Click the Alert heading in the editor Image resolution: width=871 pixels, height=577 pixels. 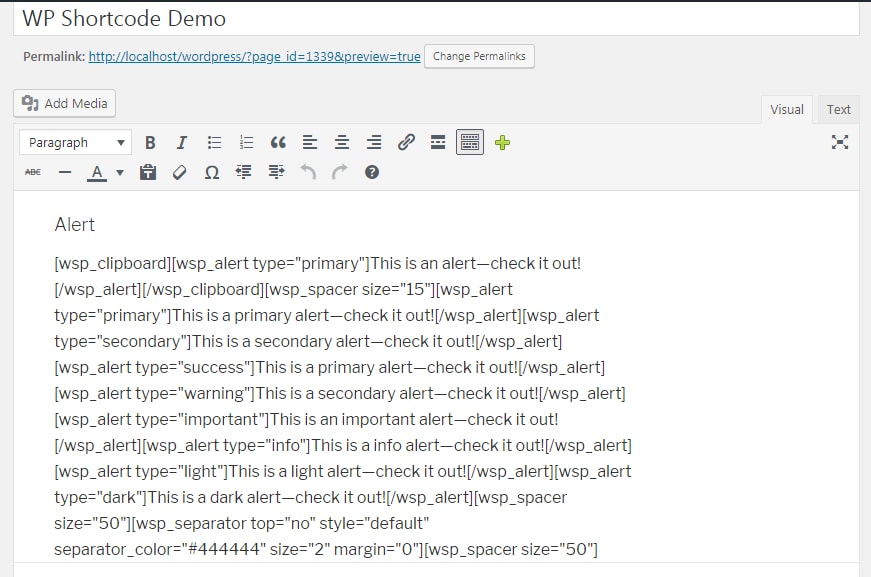pyautogui.click(x=75, y=224)
